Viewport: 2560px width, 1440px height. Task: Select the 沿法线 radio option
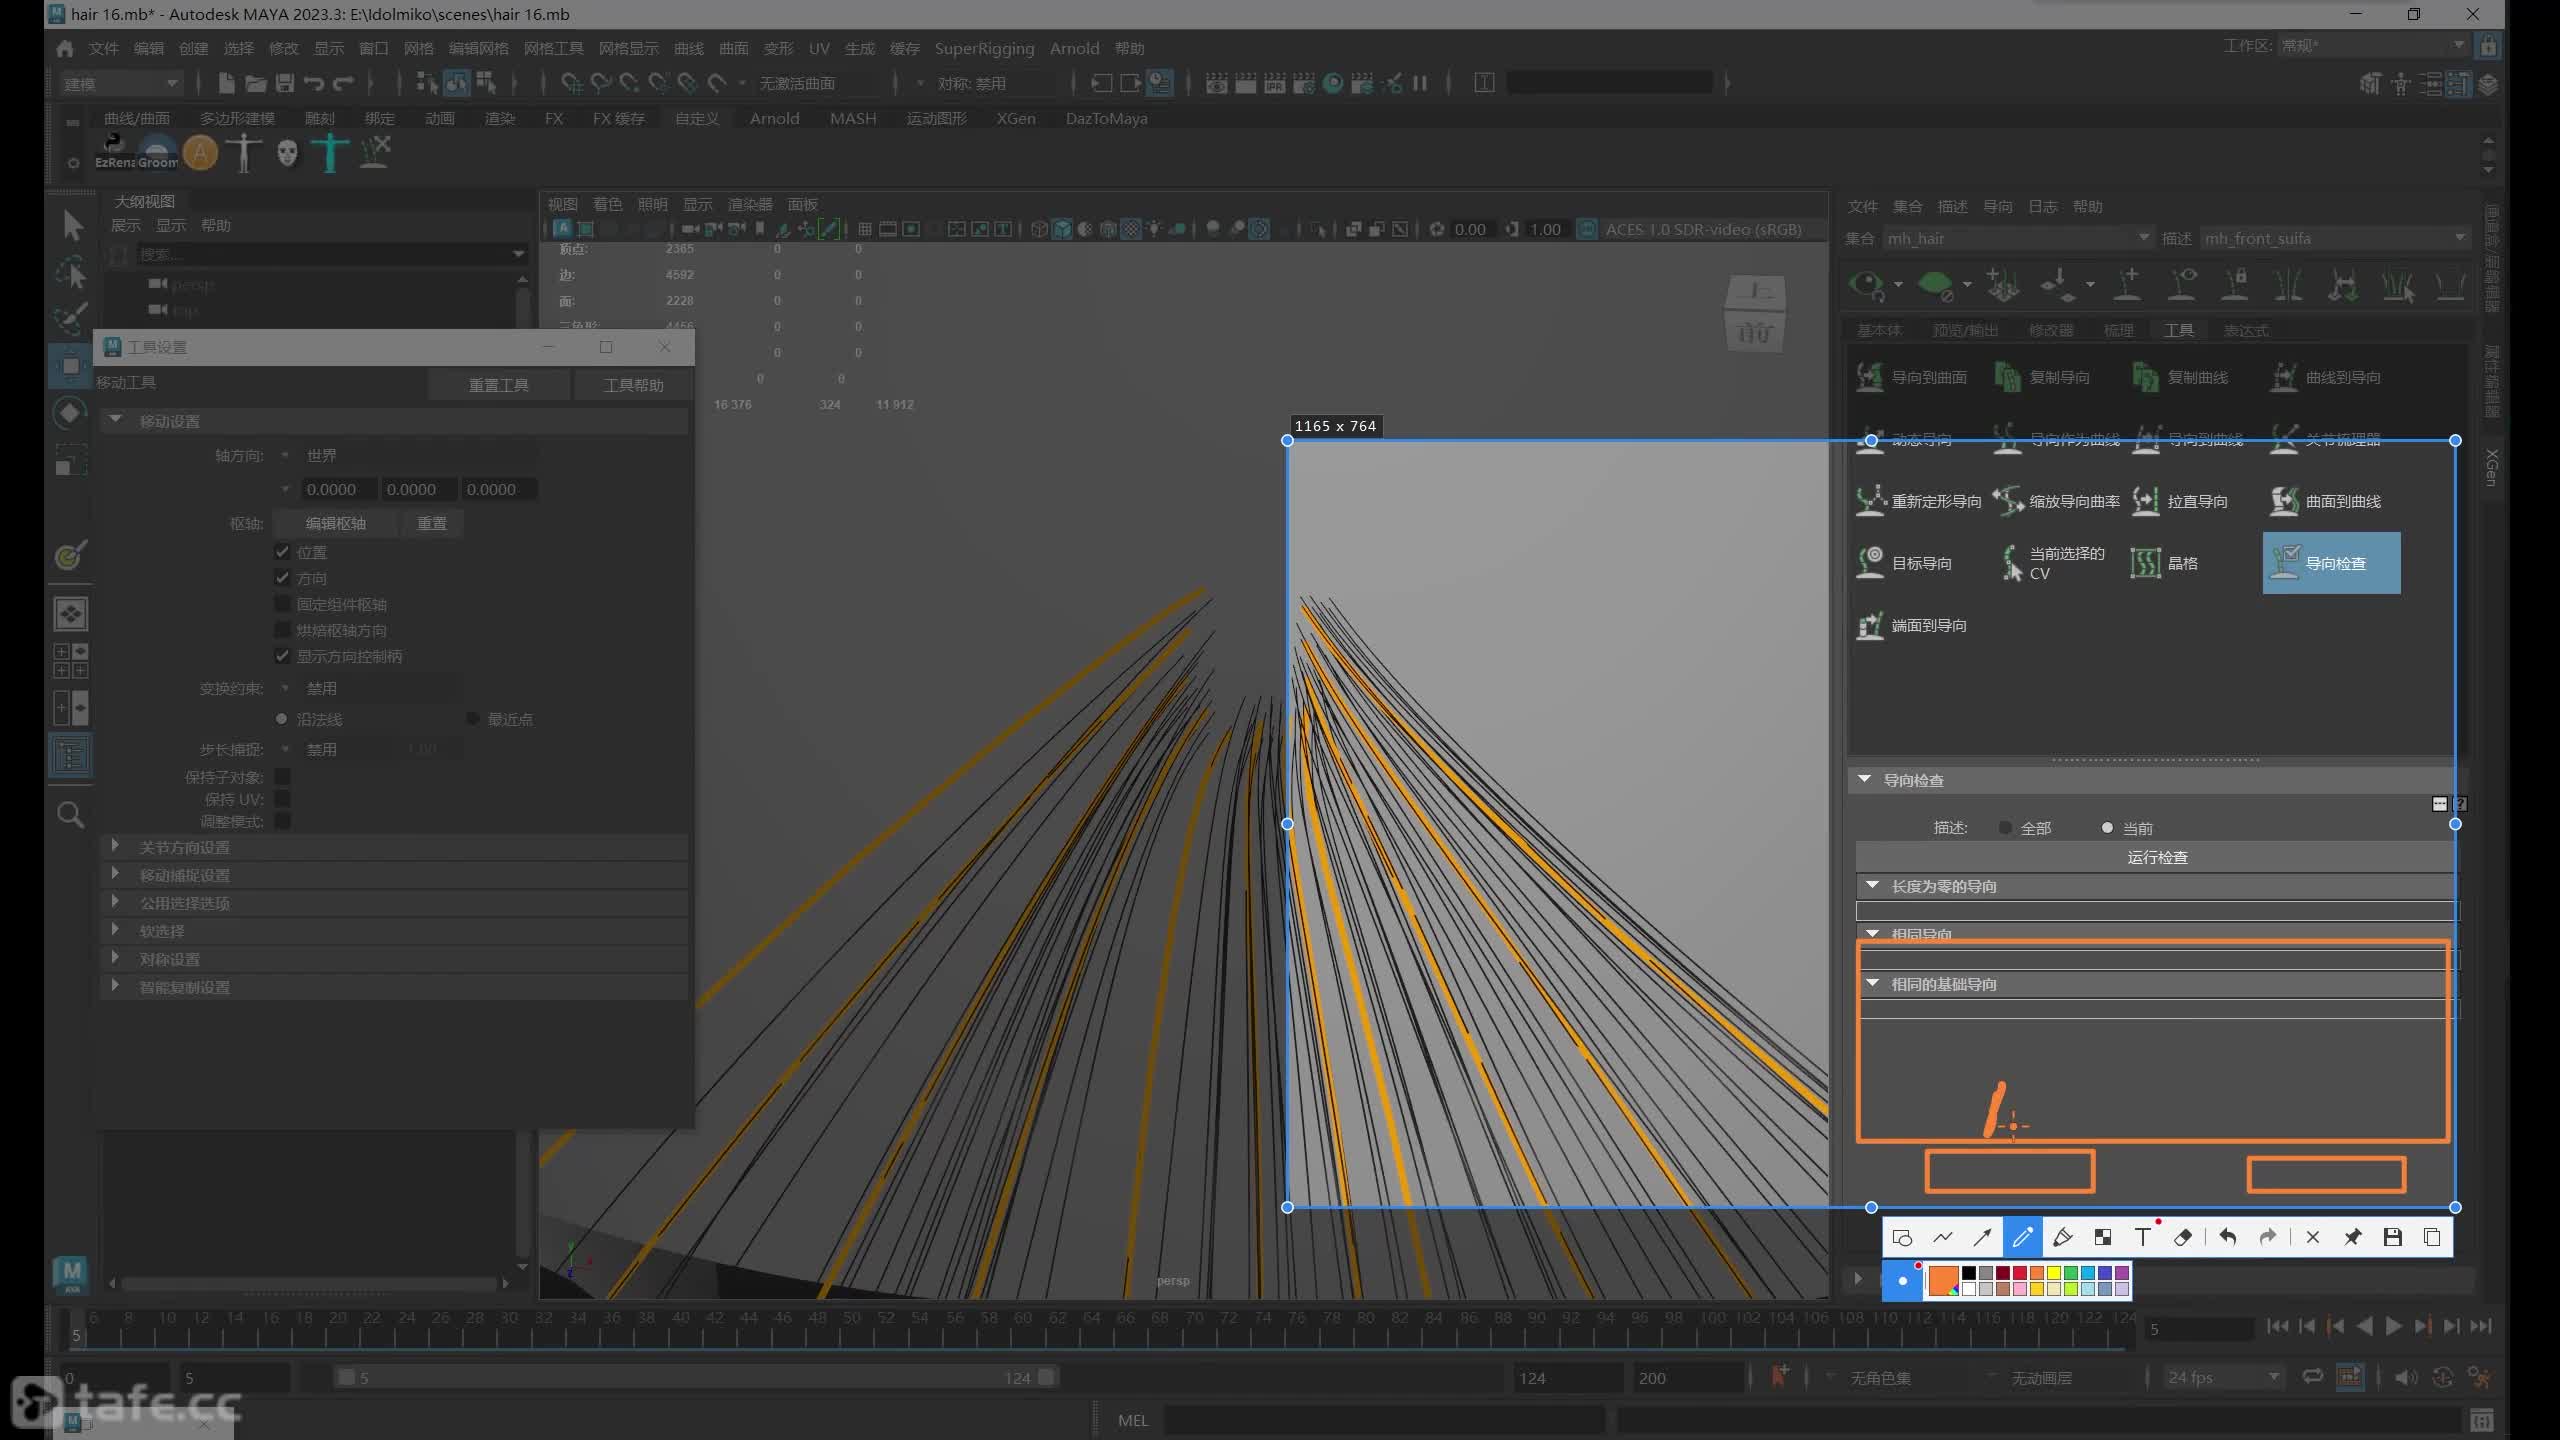(281, 719)
